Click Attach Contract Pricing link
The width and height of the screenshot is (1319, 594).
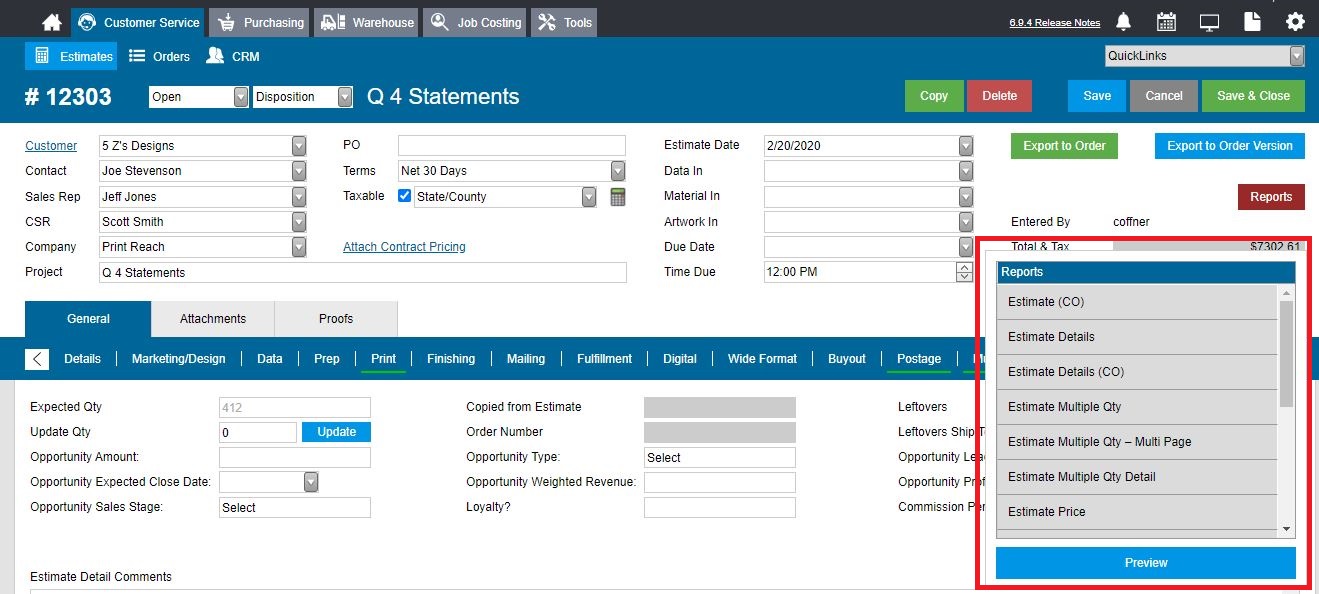(404, 247)
